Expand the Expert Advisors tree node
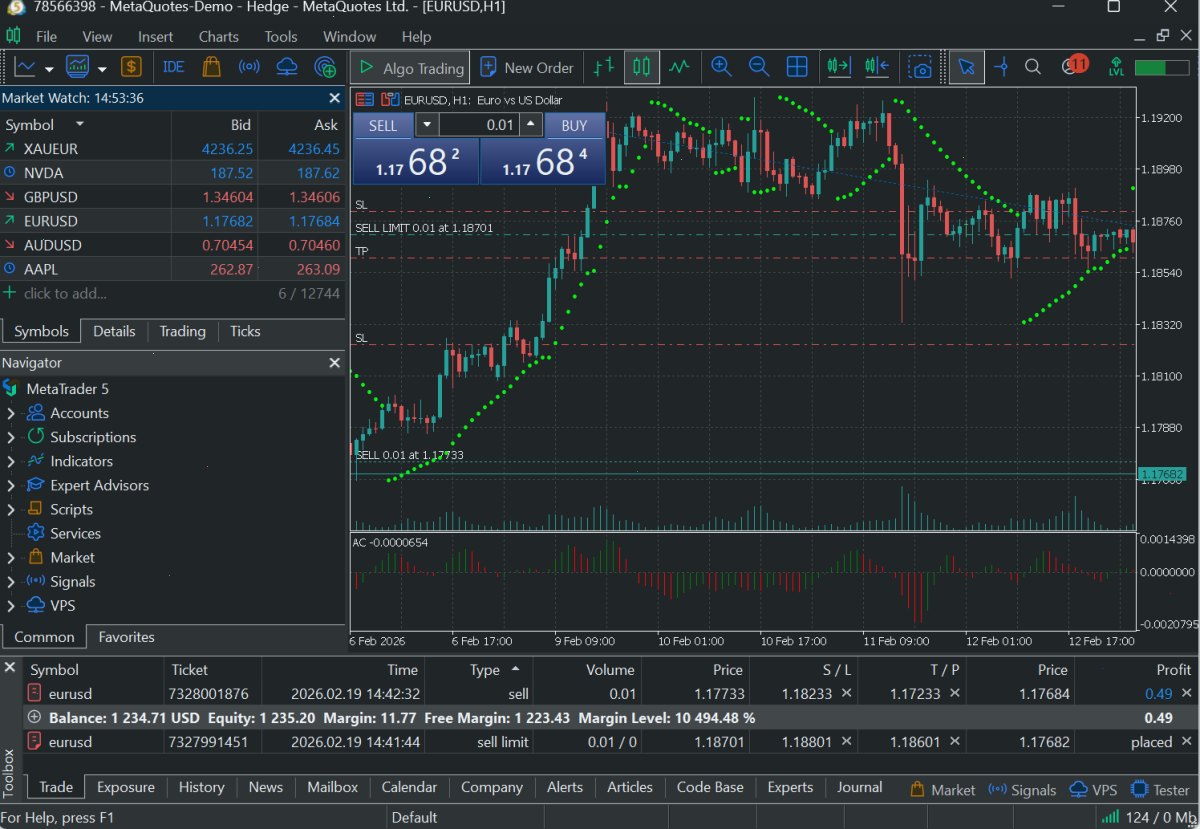Image resolution: width=1200 pixels, height=829 pixels. (x=11, y=485)
